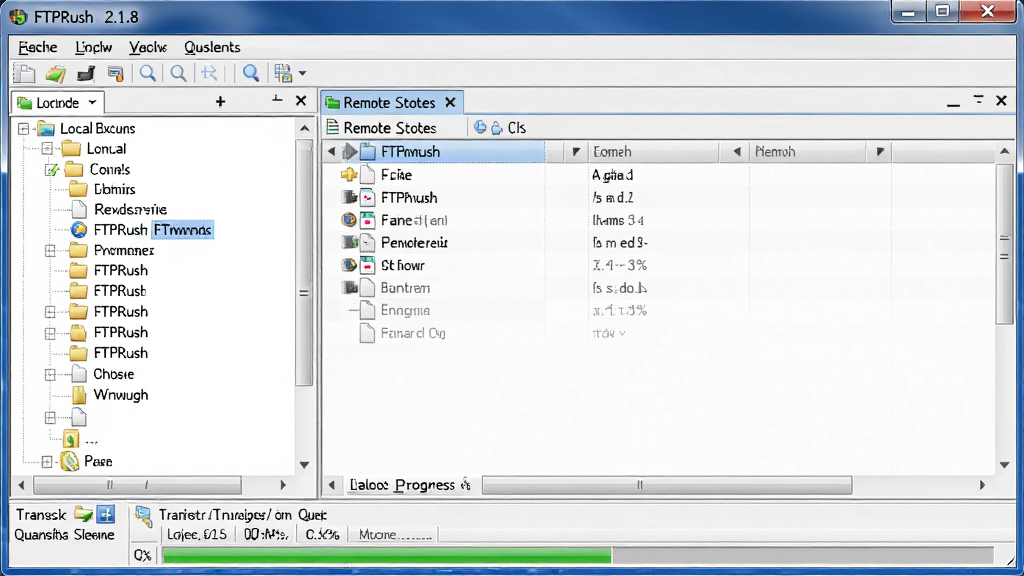Click the dark connect toolbar icon
This screenshot has height=576, width=1024.
pyautogui.click(x=86, y=73)
